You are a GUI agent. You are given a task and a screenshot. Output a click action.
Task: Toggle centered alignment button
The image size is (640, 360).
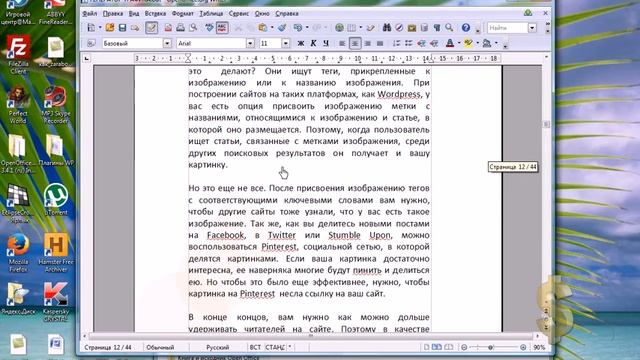pos(355,43)
